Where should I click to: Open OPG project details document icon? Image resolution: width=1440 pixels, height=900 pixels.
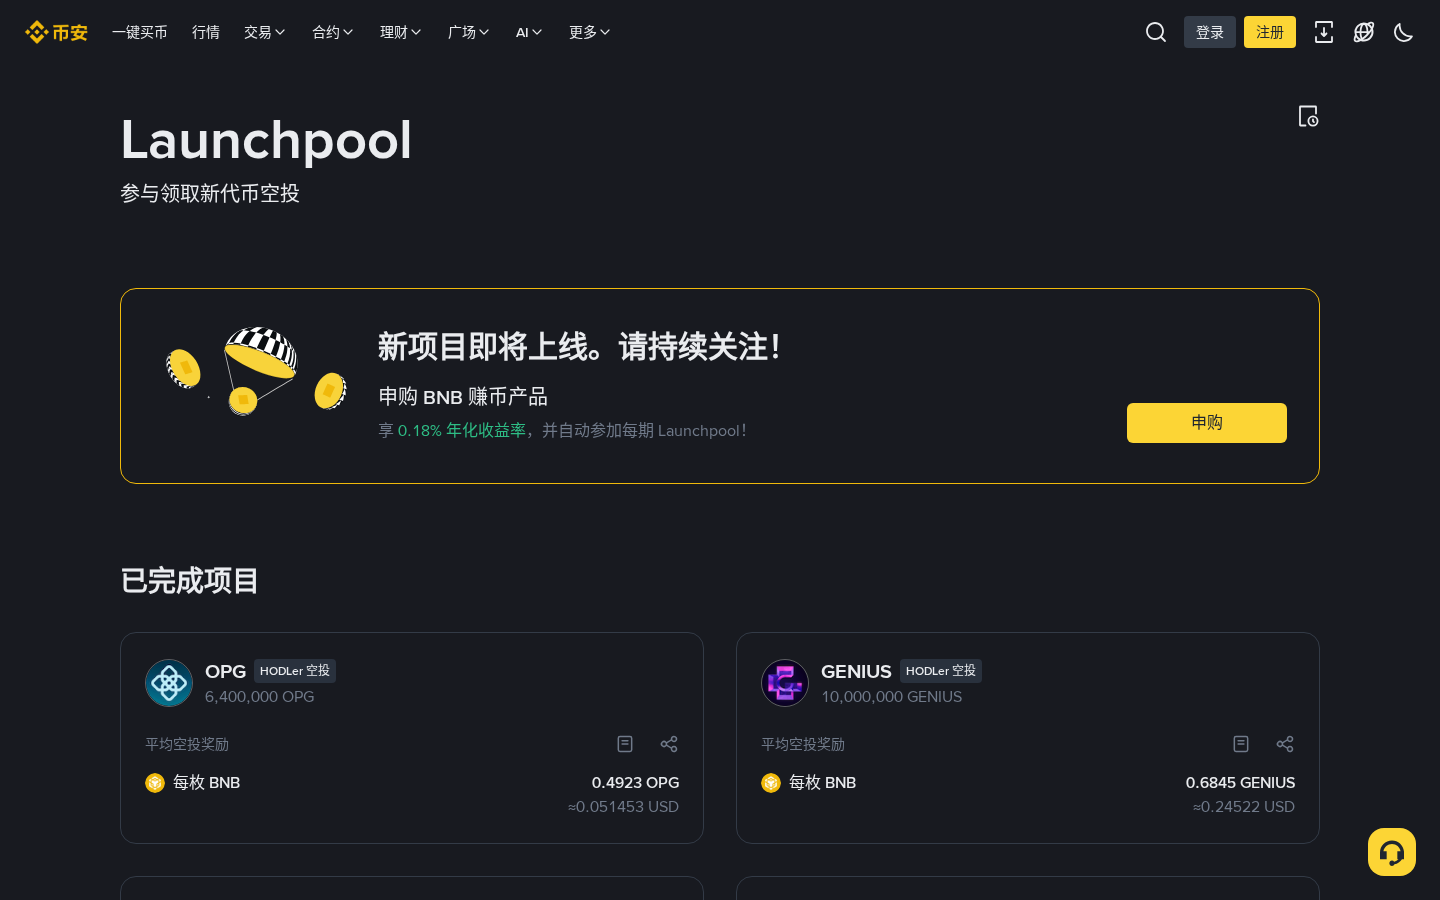tap(625, 744)
